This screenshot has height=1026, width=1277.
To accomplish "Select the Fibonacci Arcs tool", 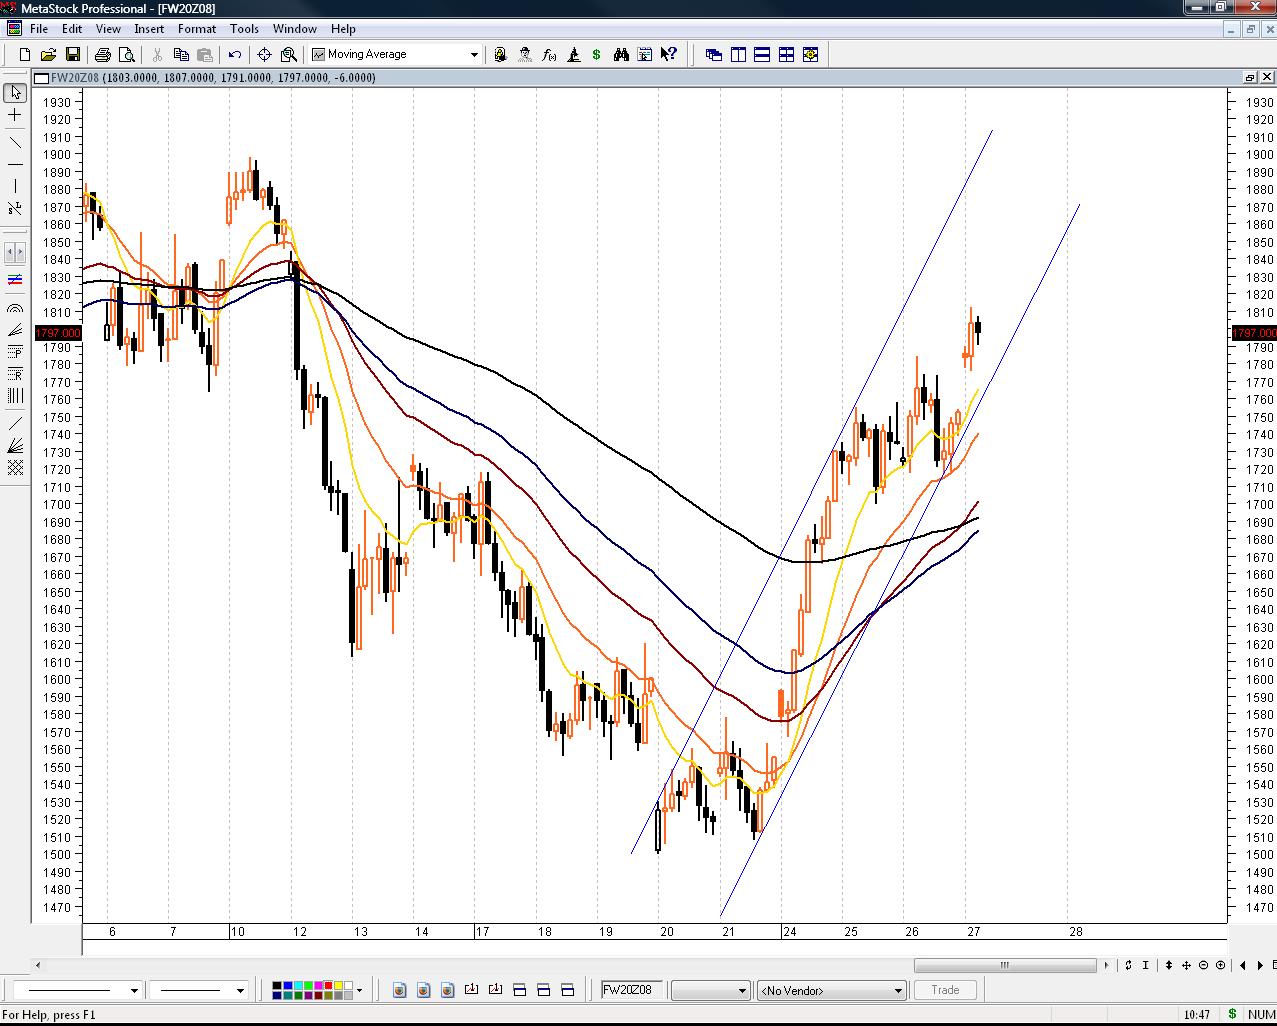I will tap(15, 308).
